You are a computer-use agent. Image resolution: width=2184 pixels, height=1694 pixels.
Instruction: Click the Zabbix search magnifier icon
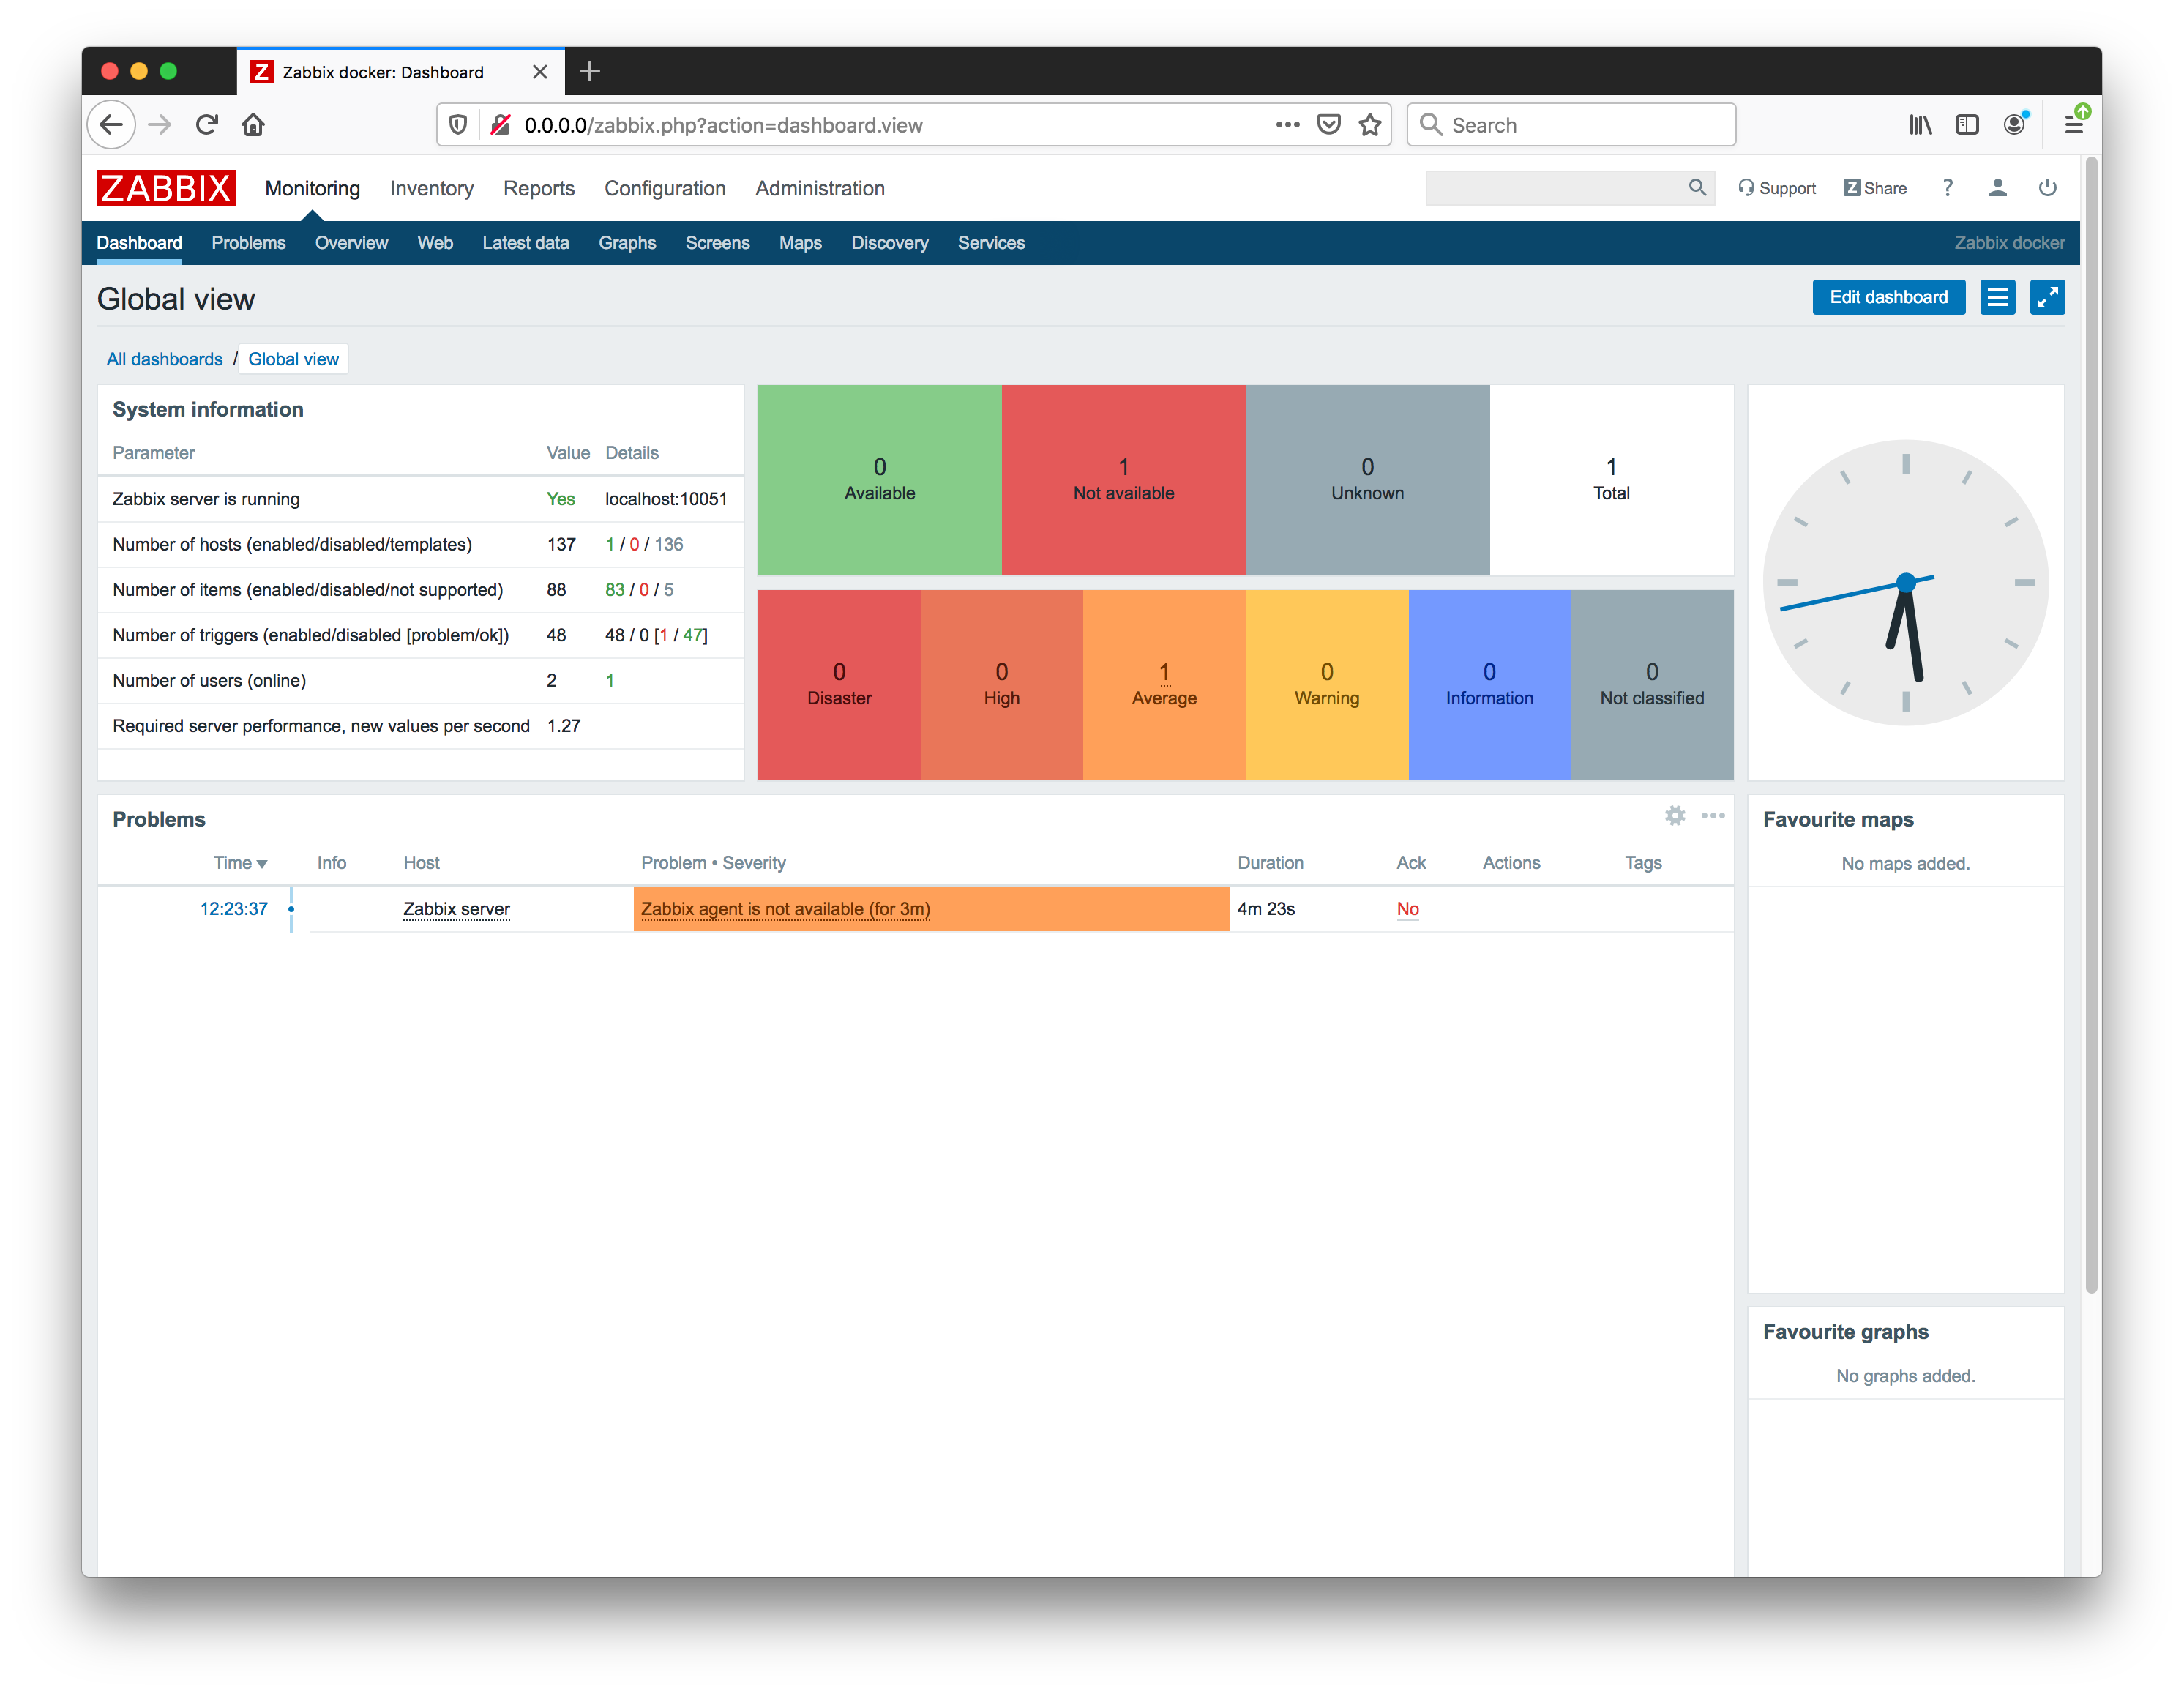point(1697,188)
